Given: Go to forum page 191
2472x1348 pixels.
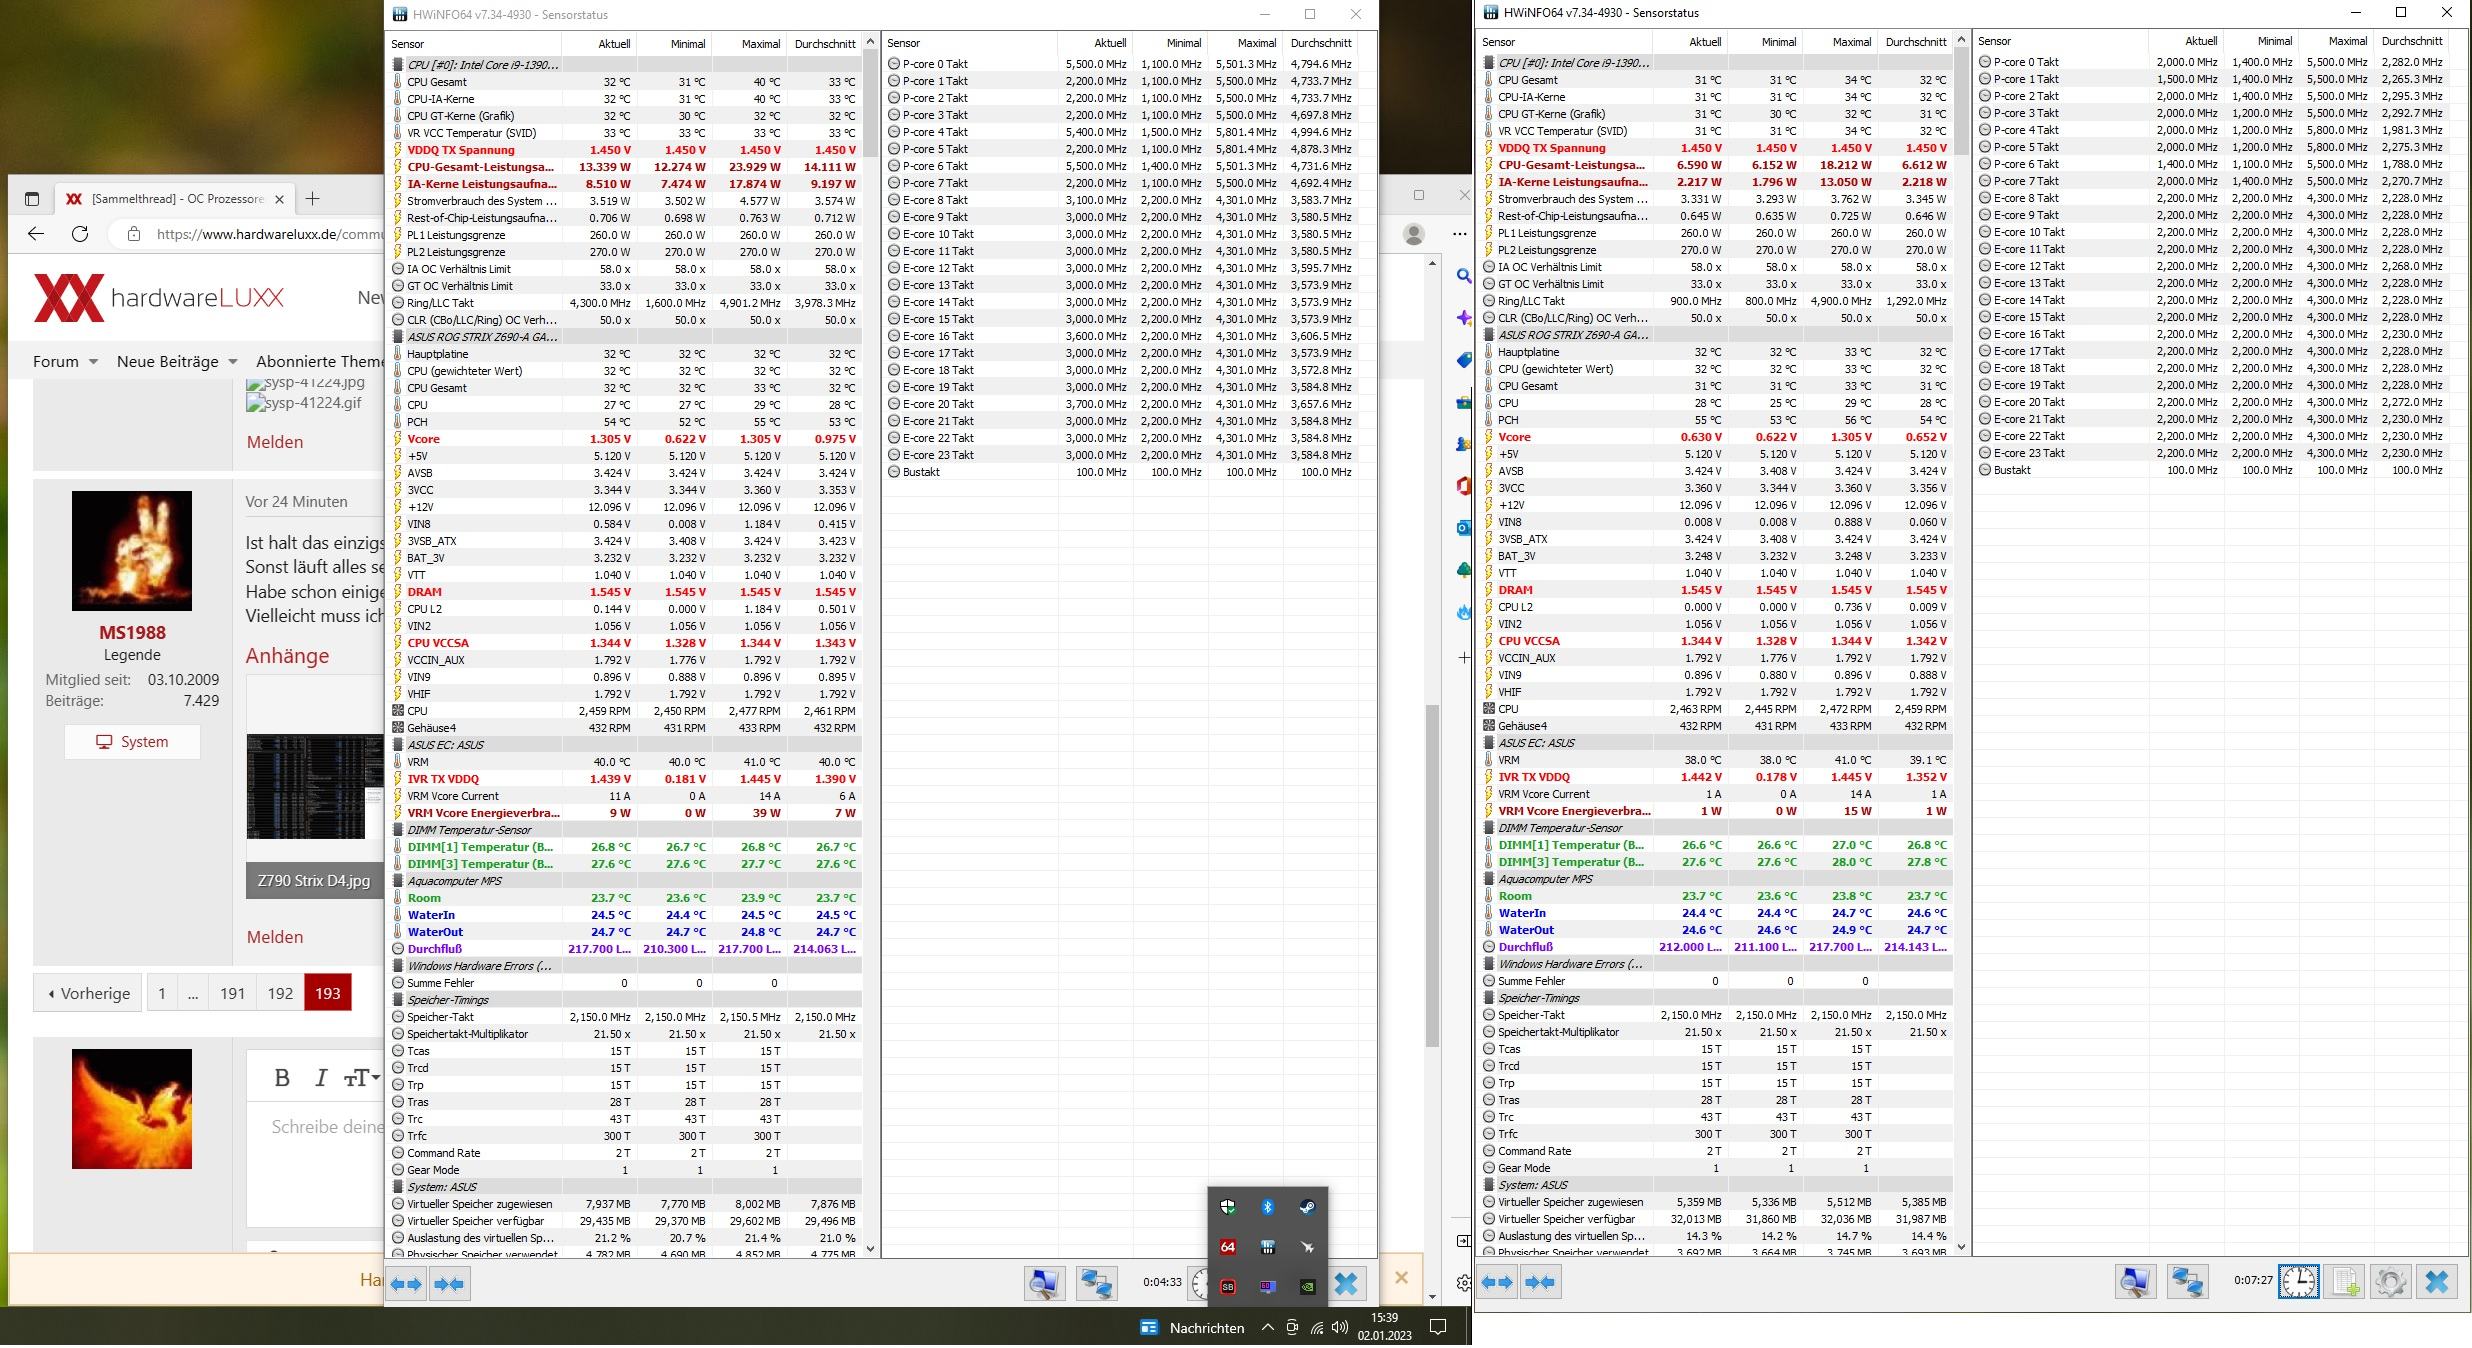Looking at the screenshot, I should tap(233, 993).
